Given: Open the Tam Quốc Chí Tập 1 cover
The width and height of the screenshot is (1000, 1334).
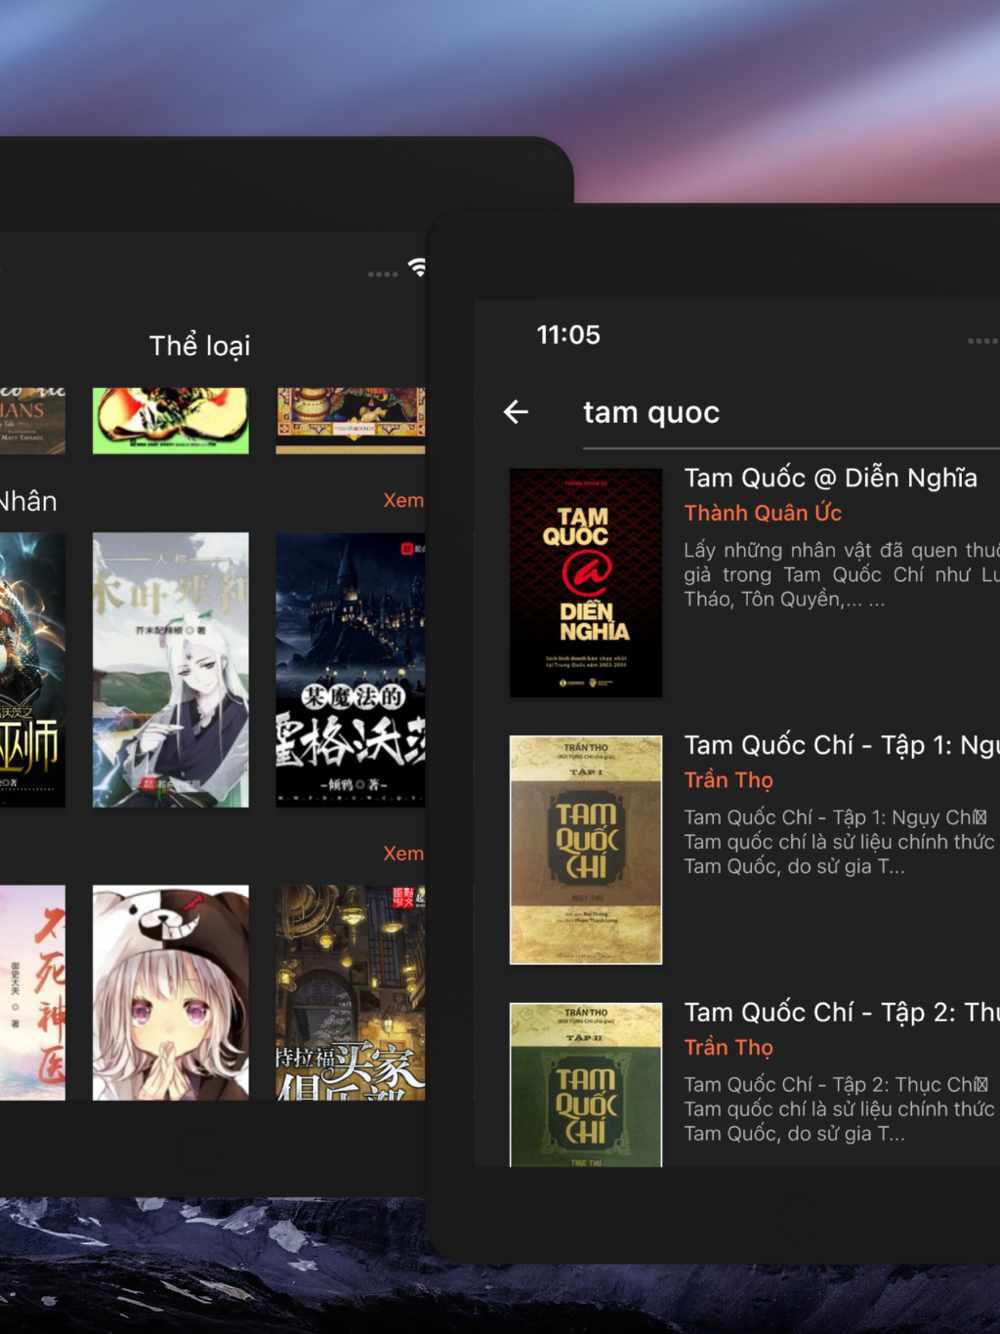Looking at the screenshot, I should pyautogui.click(x=586, y=849).
